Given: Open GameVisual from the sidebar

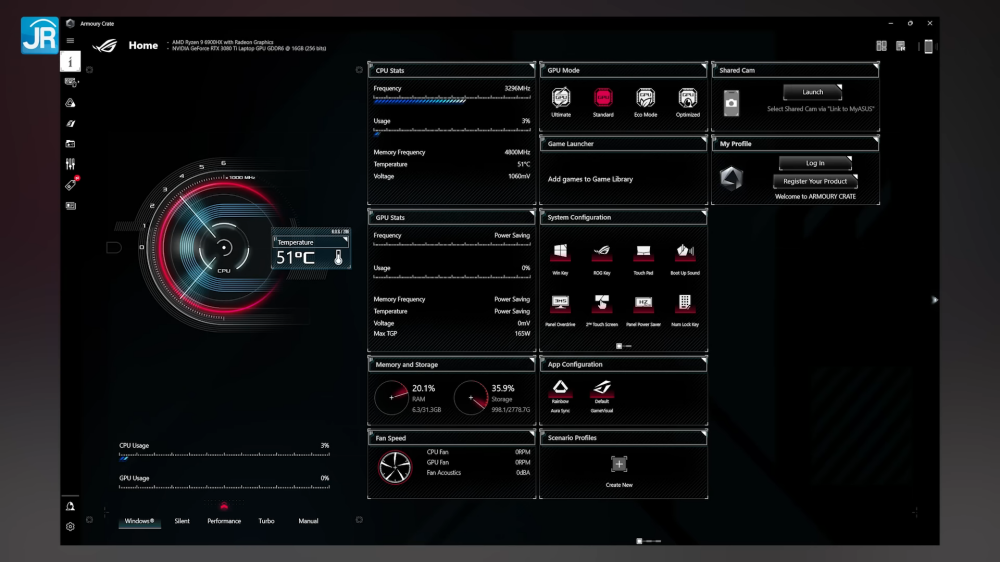Looking at the screenshot, I should [x=70, y=123].
